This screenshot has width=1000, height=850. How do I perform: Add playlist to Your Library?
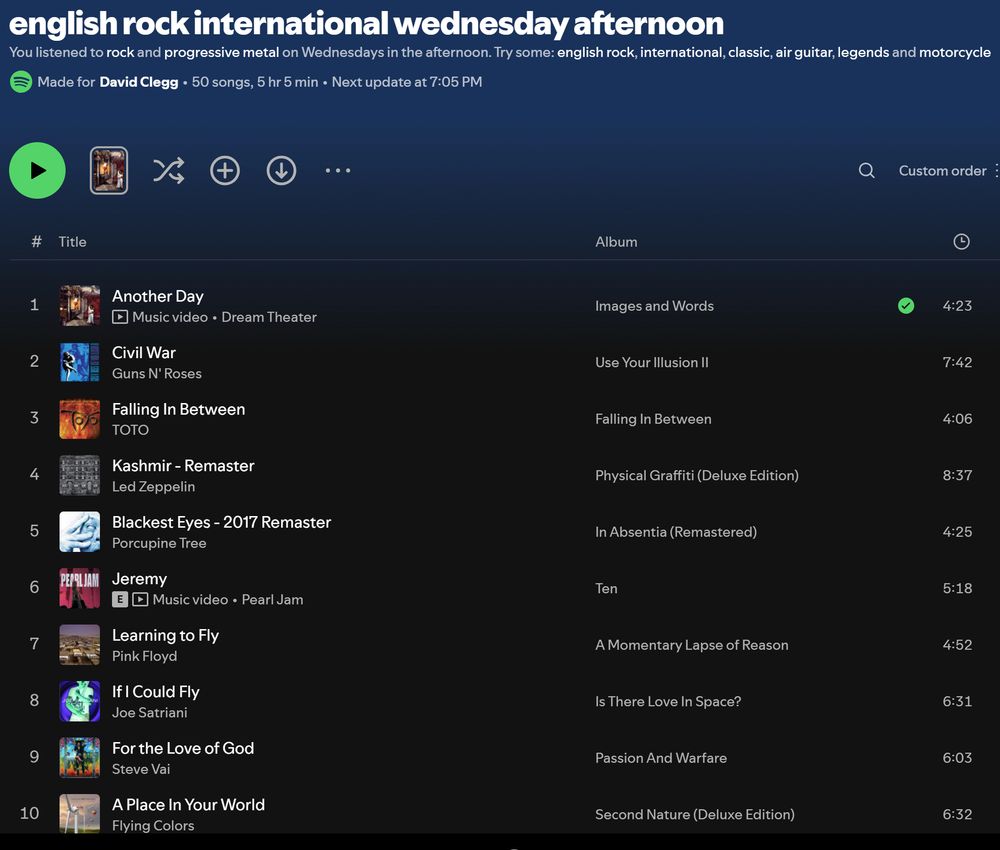pos(225,170)
